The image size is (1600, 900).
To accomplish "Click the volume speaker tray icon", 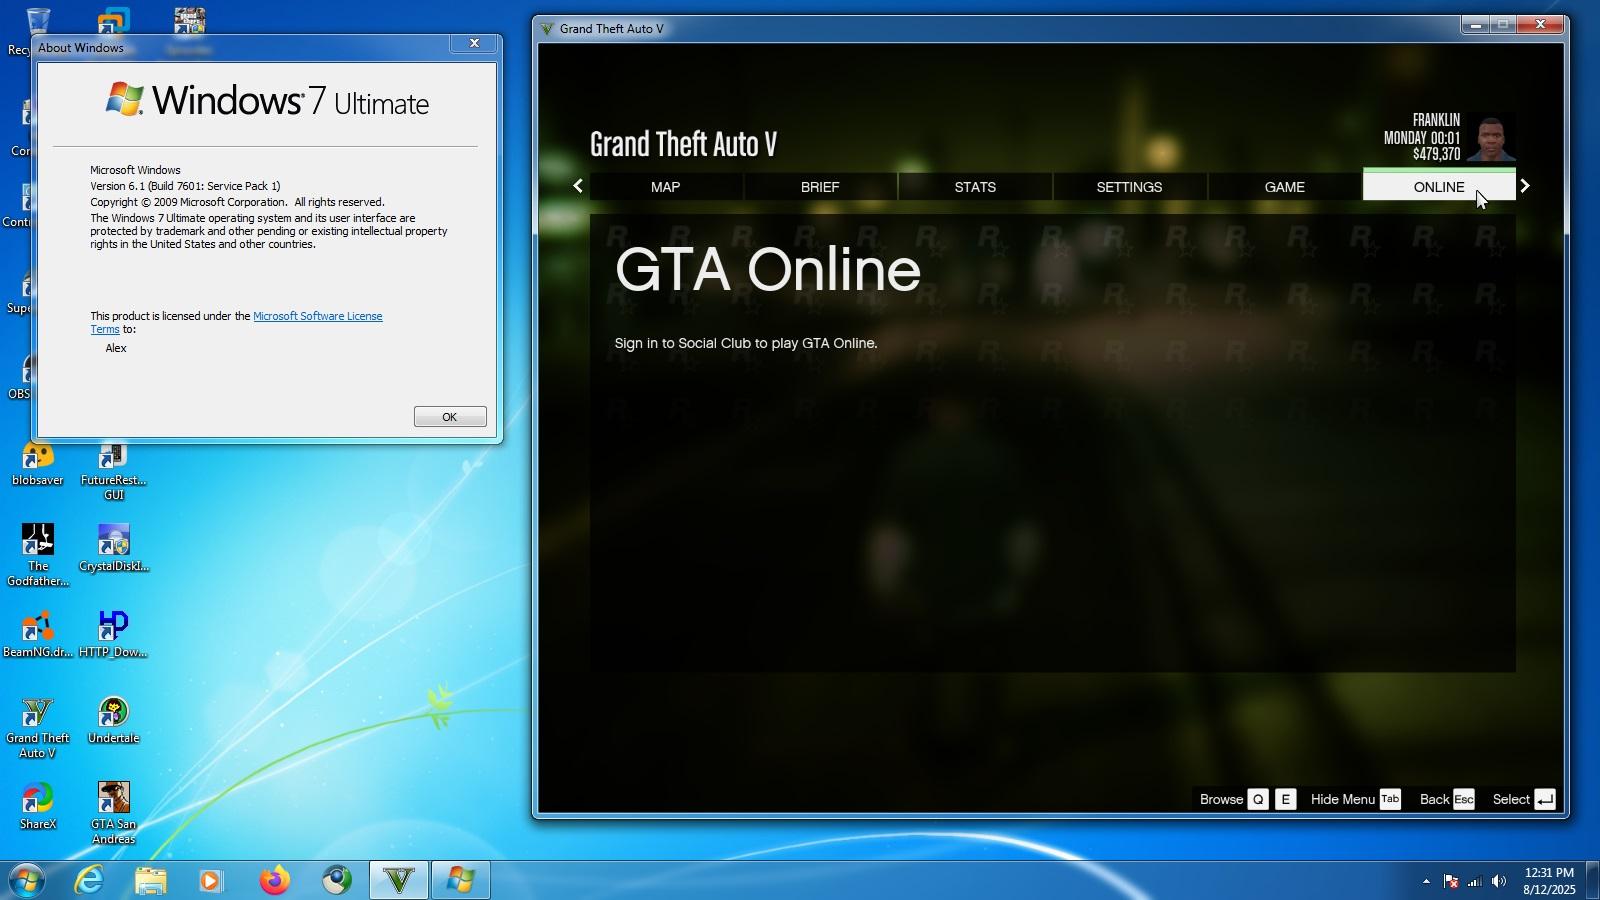I will [x=1498, y=881].
